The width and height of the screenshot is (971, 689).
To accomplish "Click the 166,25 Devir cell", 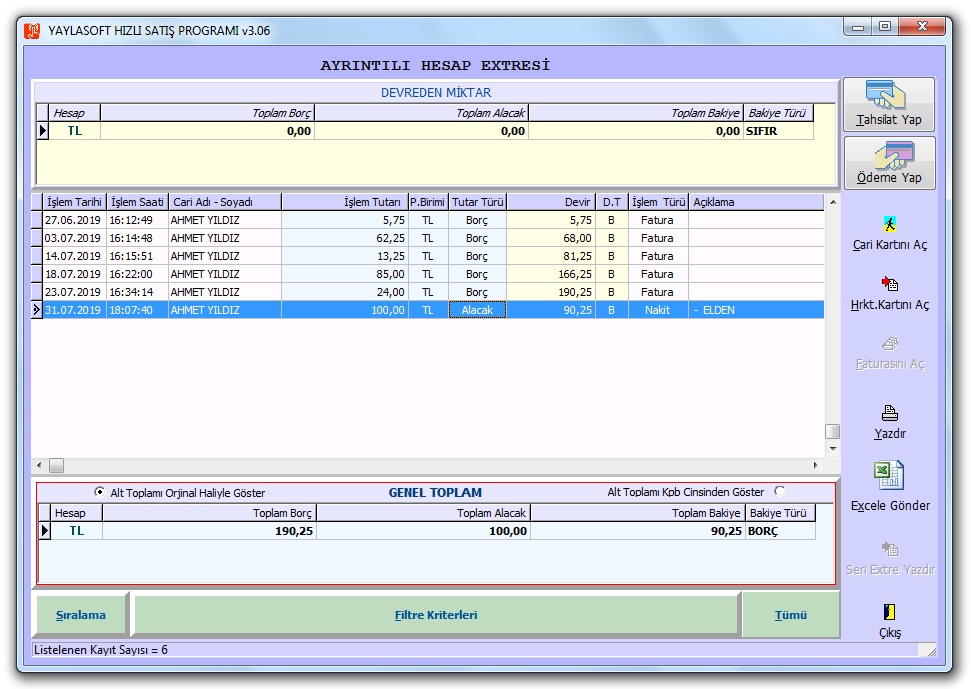I will pos(551,274).
